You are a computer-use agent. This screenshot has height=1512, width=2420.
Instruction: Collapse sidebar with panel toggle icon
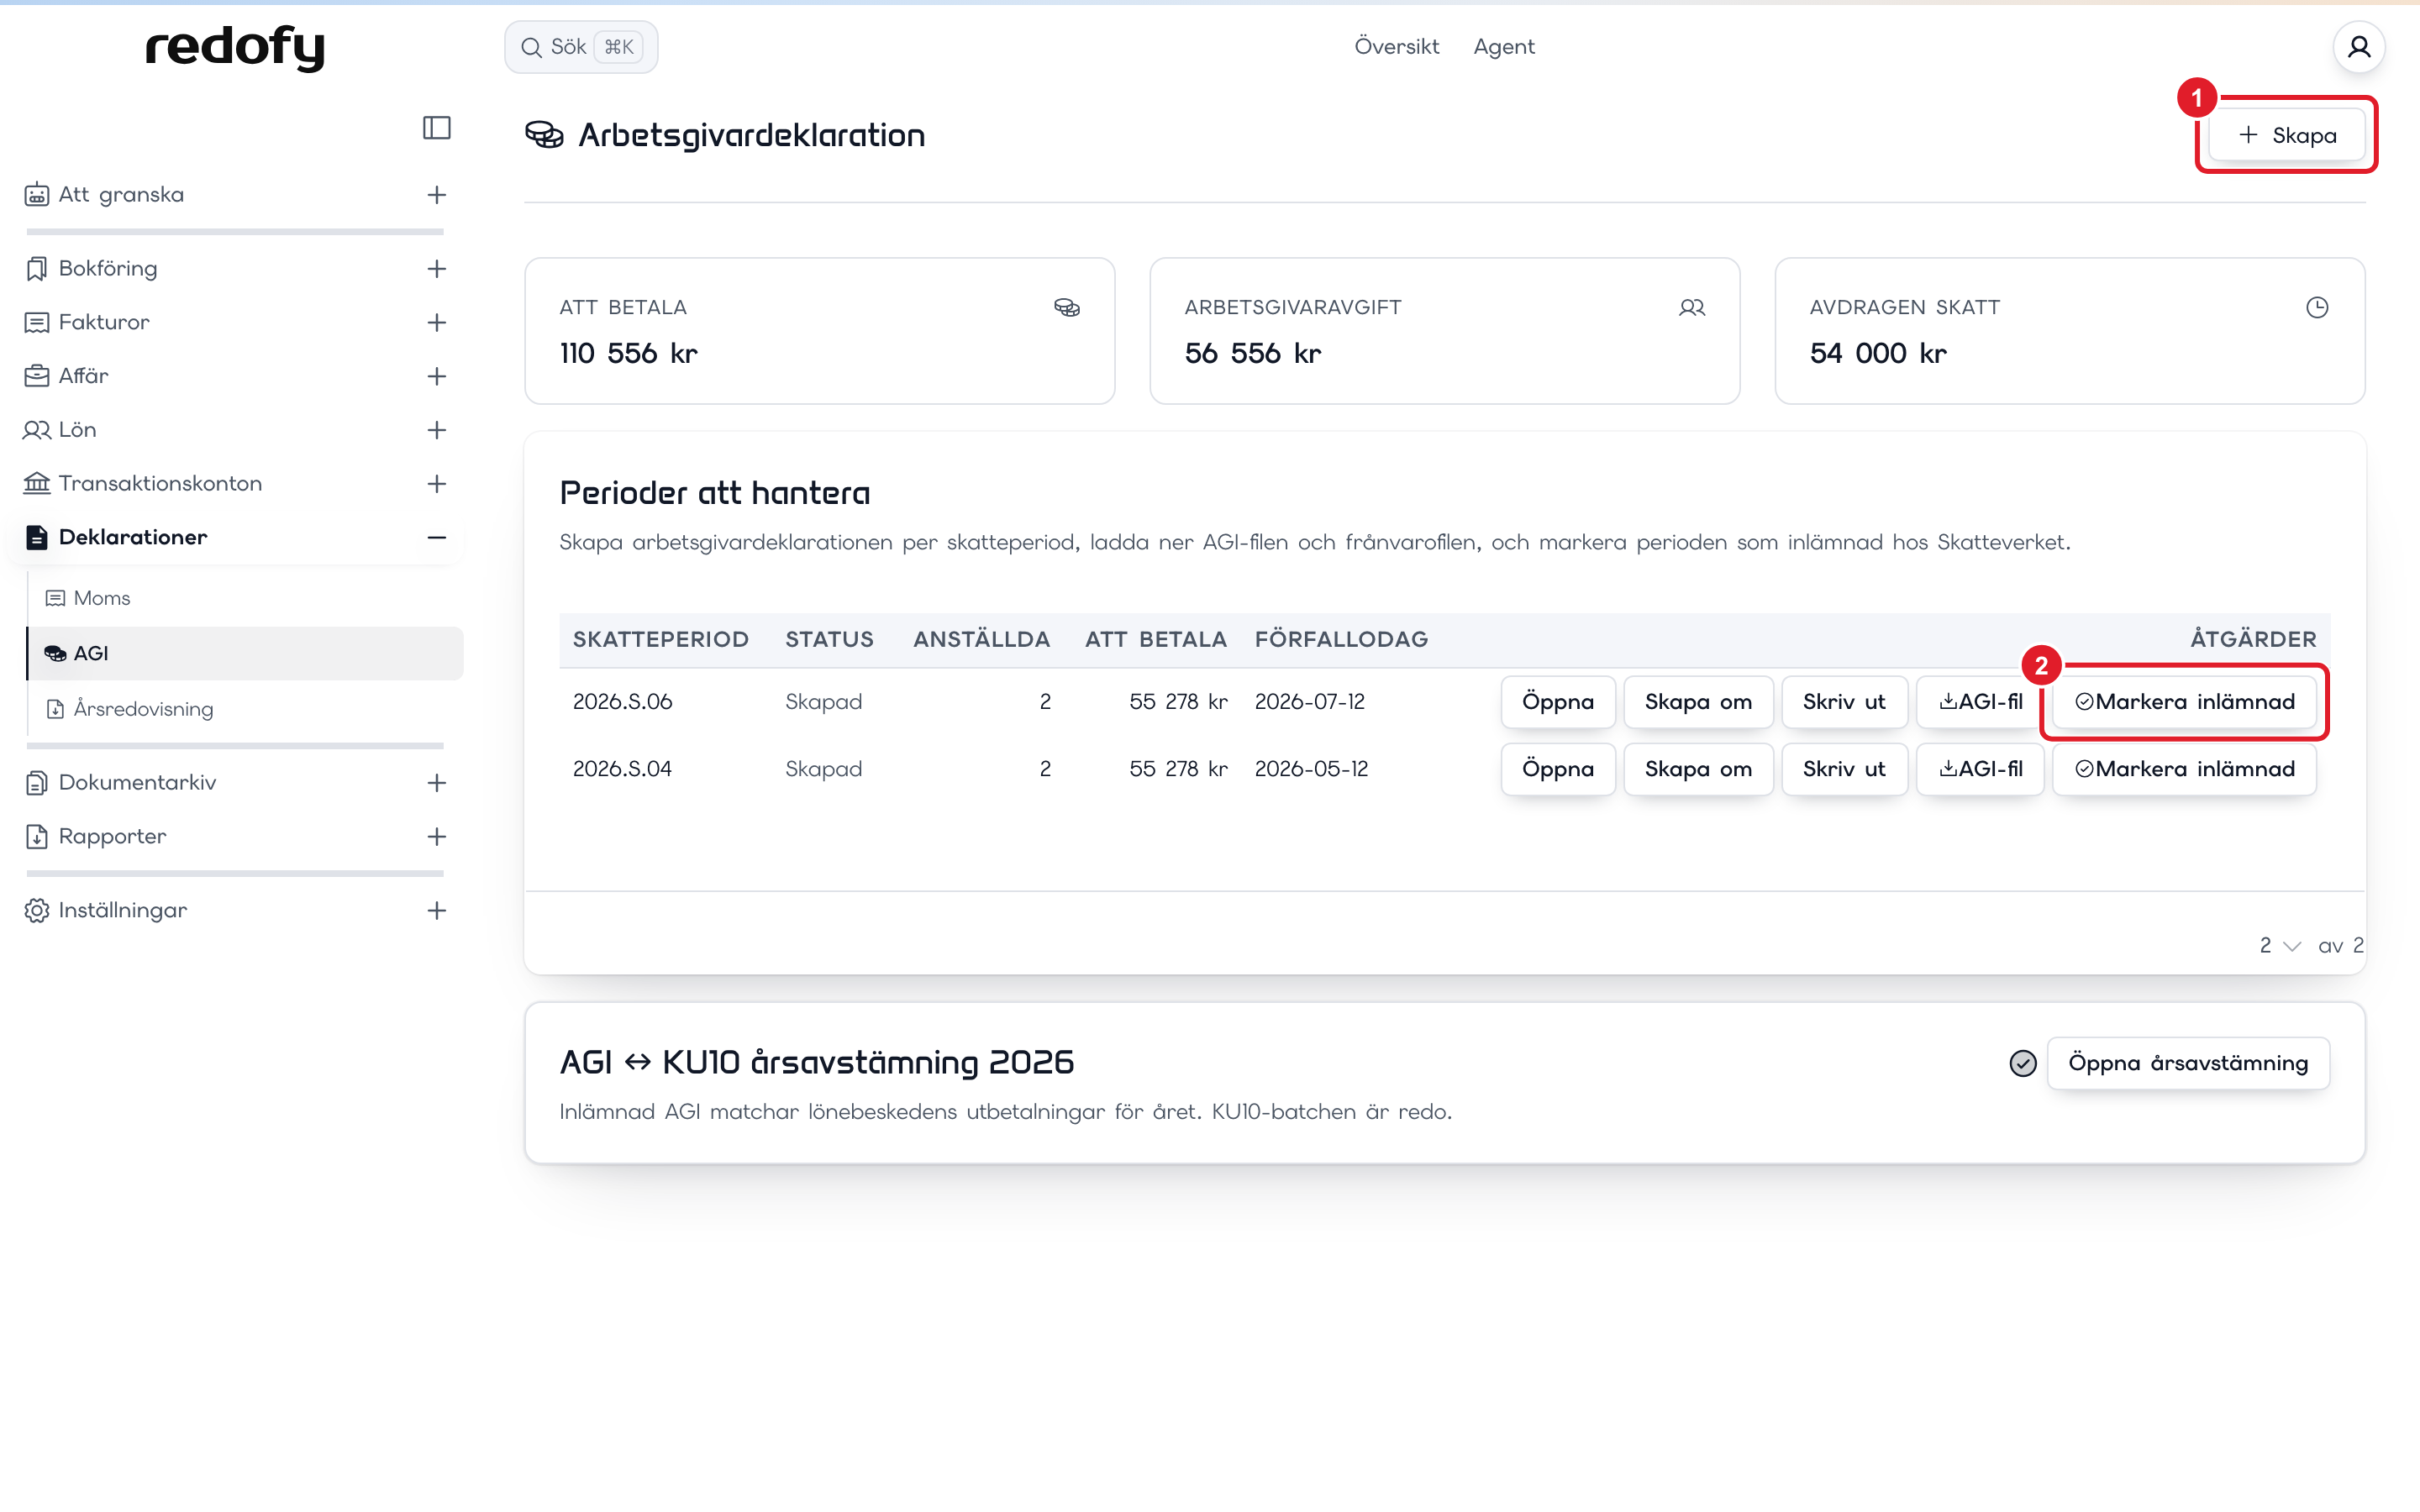(x=436, y=128)
